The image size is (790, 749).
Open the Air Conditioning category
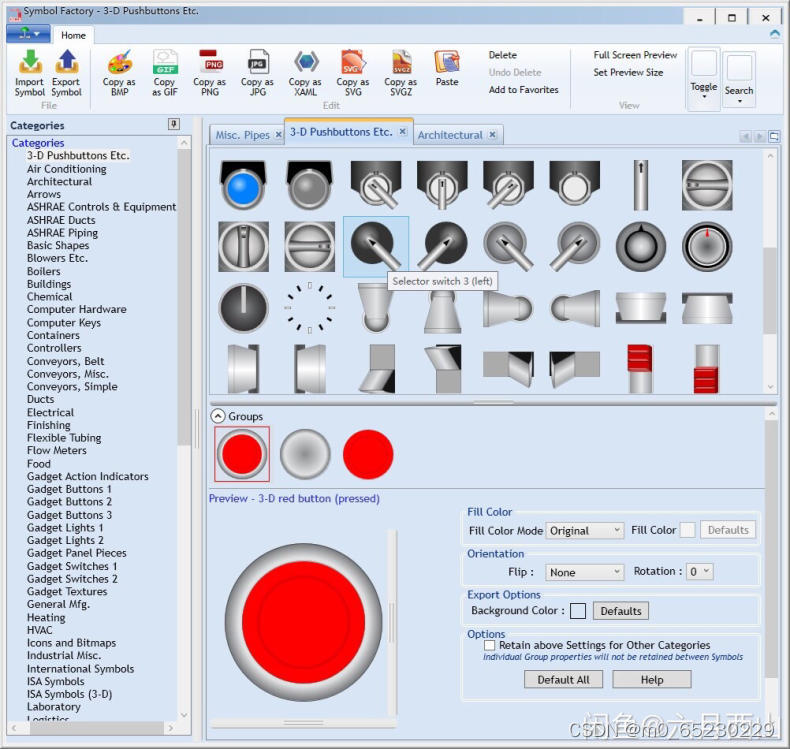[x=67, y=169]
